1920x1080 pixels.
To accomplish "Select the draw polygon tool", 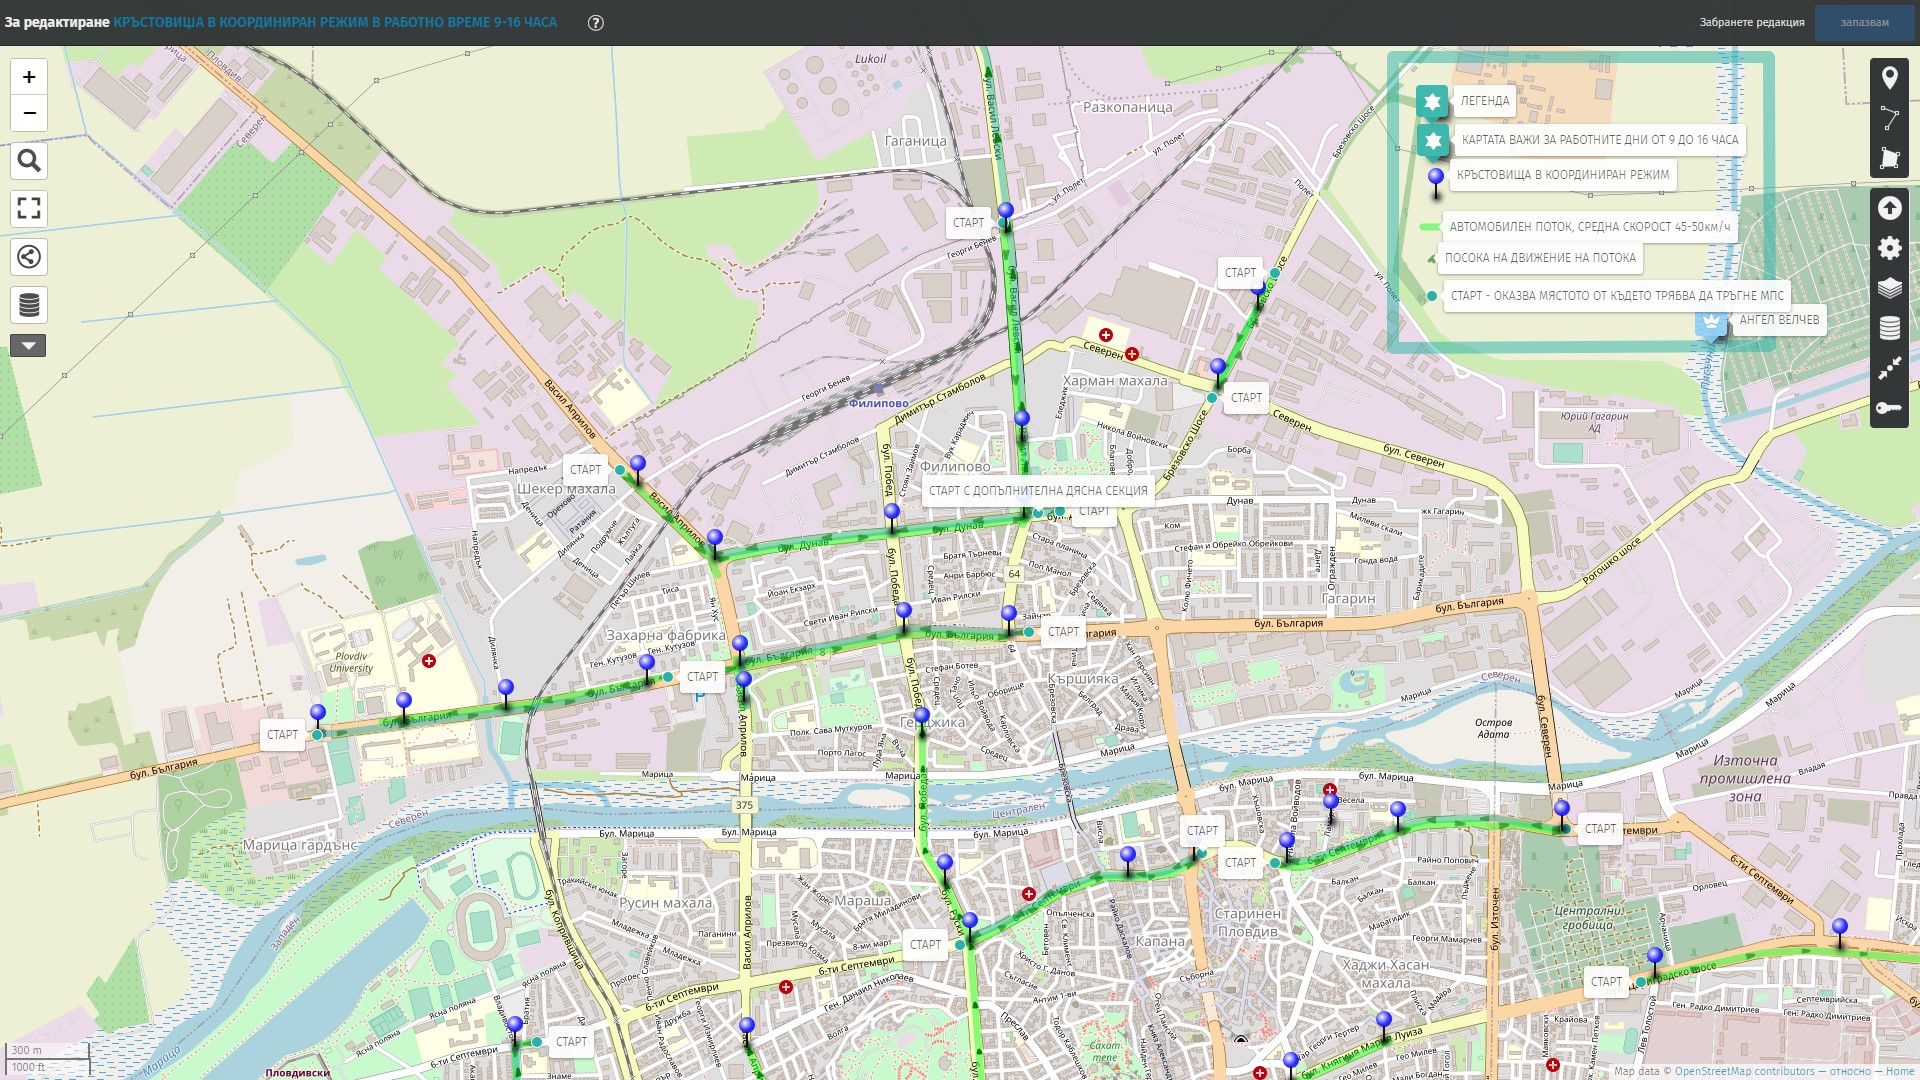I will click(1889, 158).
